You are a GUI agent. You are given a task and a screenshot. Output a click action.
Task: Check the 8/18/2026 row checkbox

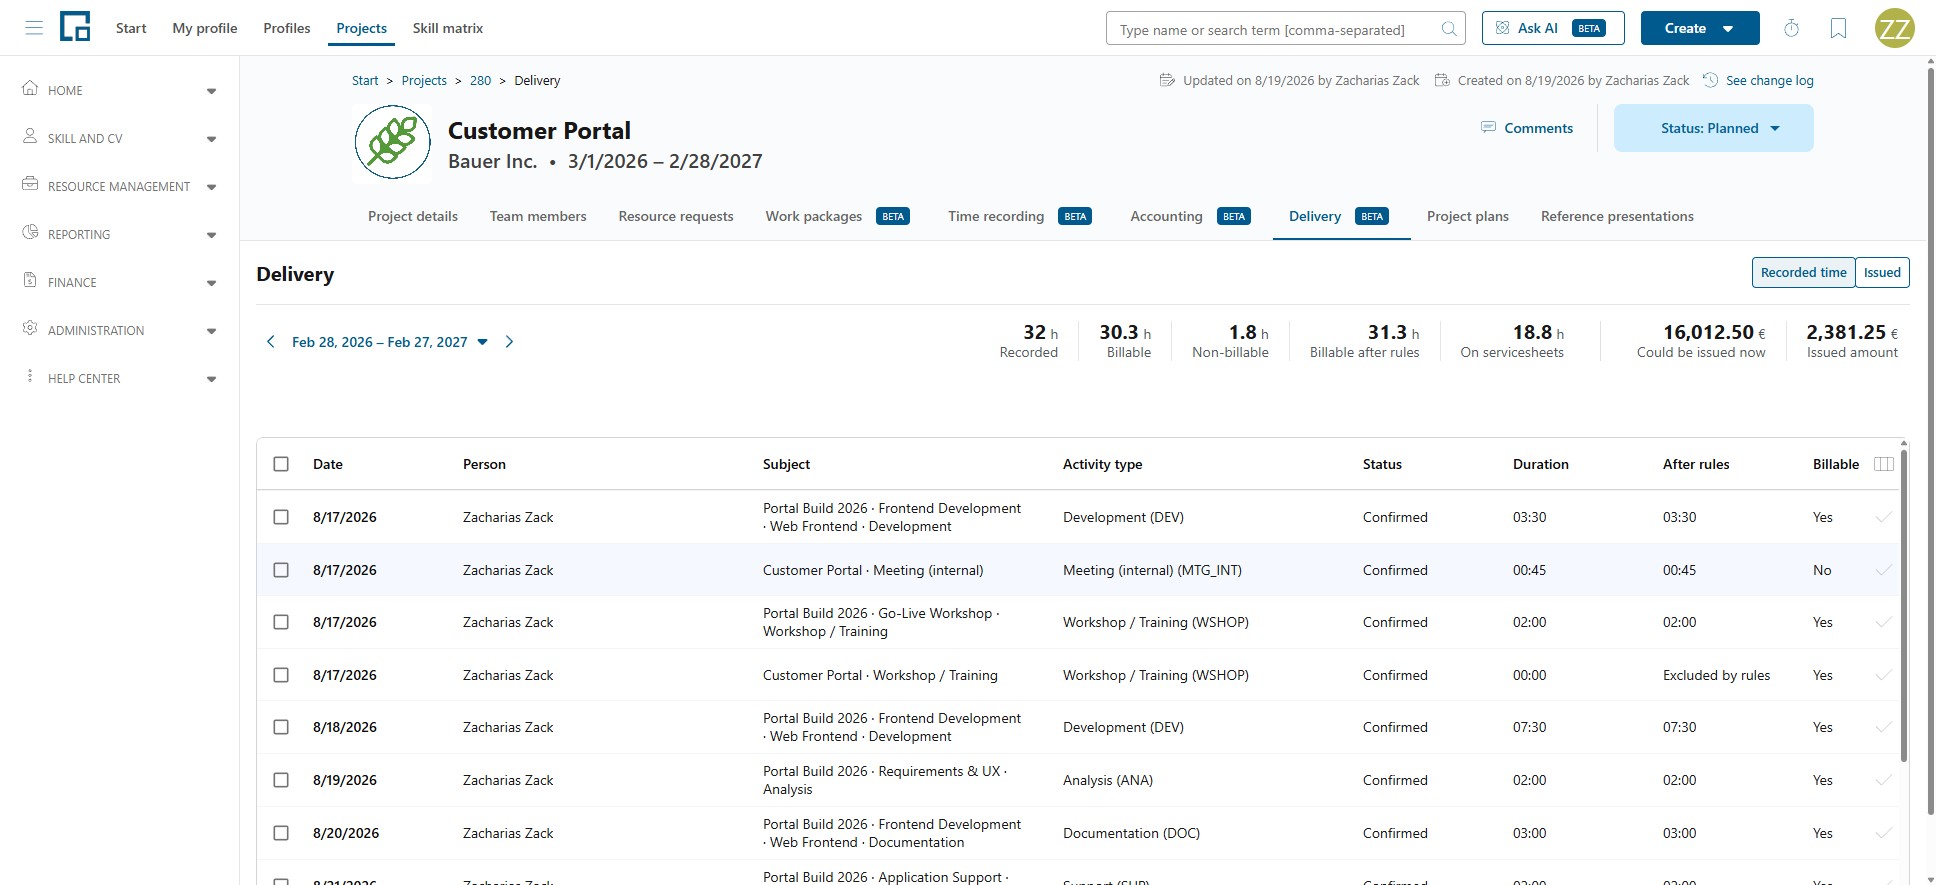(281, 727)
